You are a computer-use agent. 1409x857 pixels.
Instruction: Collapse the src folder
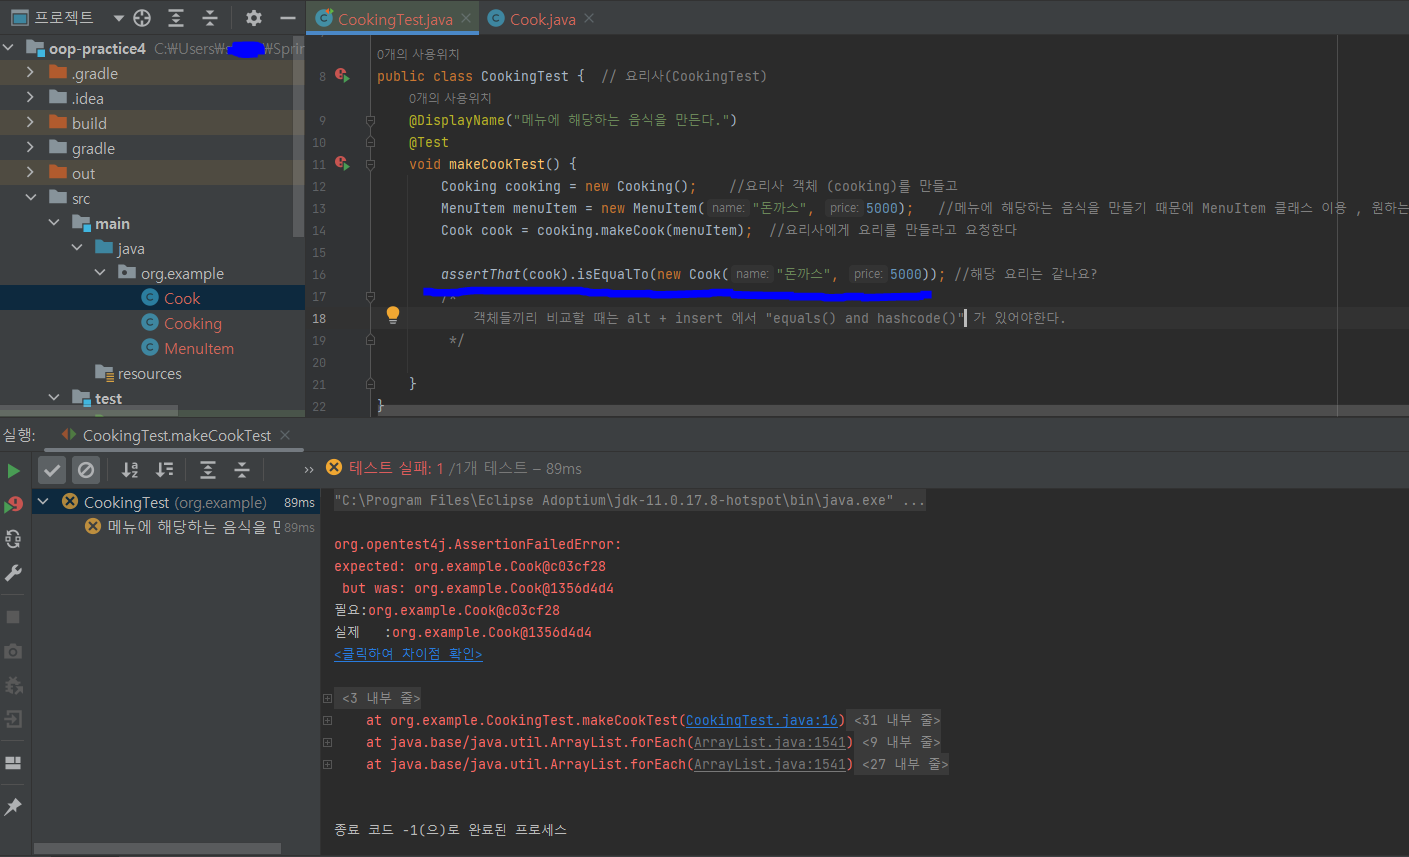click(31, 197)
